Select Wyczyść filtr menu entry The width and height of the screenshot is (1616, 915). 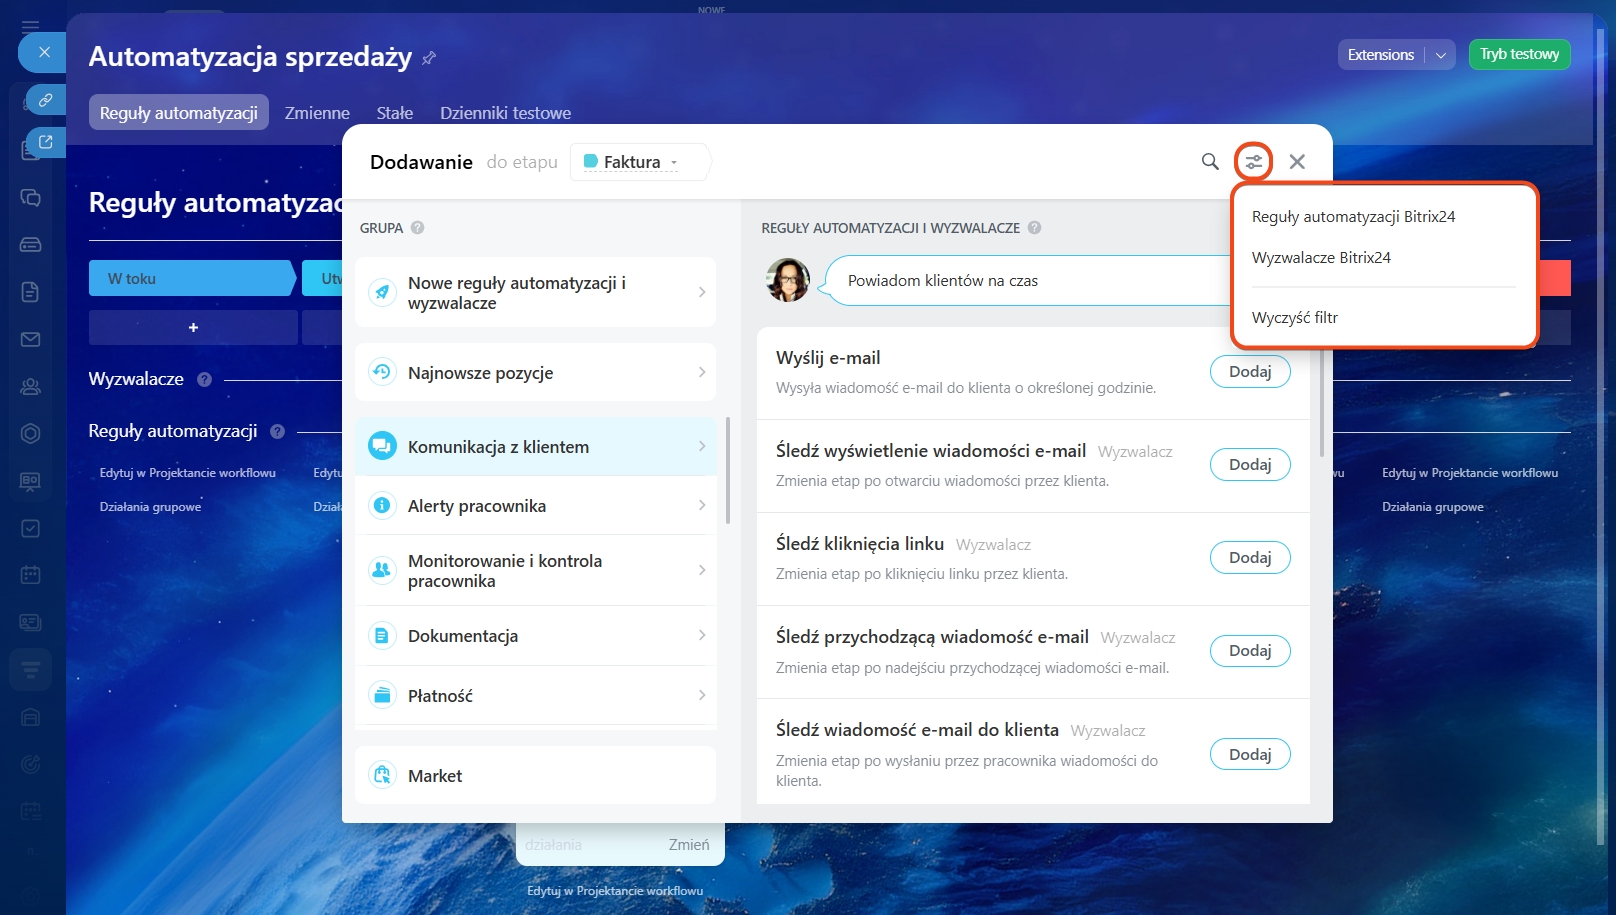coord(1294,318)
